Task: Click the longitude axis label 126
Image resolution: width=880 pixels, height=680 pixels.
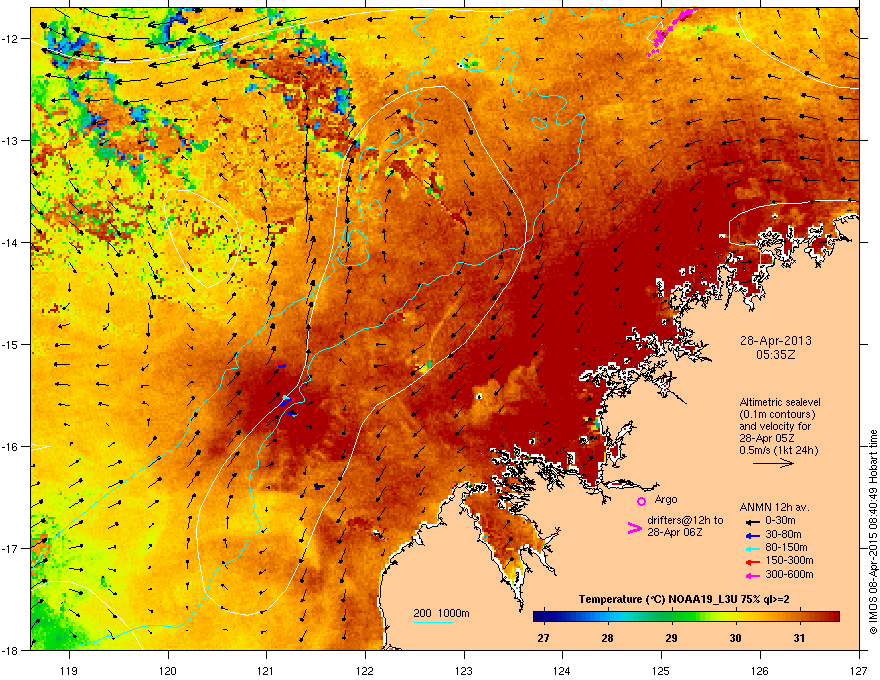Action: [x=760, y=670]
